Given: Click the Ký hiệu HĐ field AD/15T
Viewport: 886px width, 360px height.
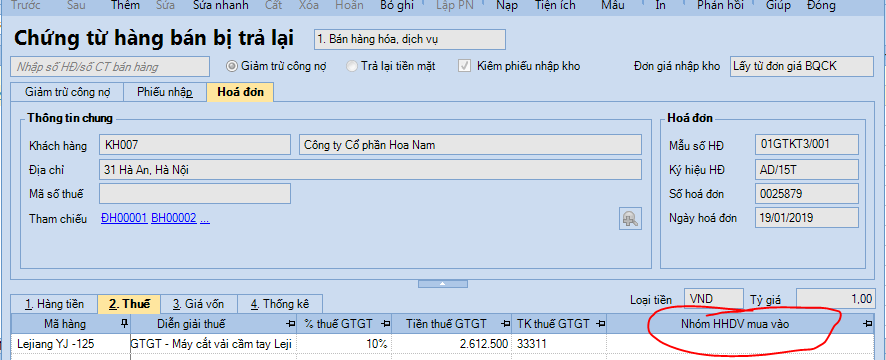Looking at the screenshot, I should [806, 169].
